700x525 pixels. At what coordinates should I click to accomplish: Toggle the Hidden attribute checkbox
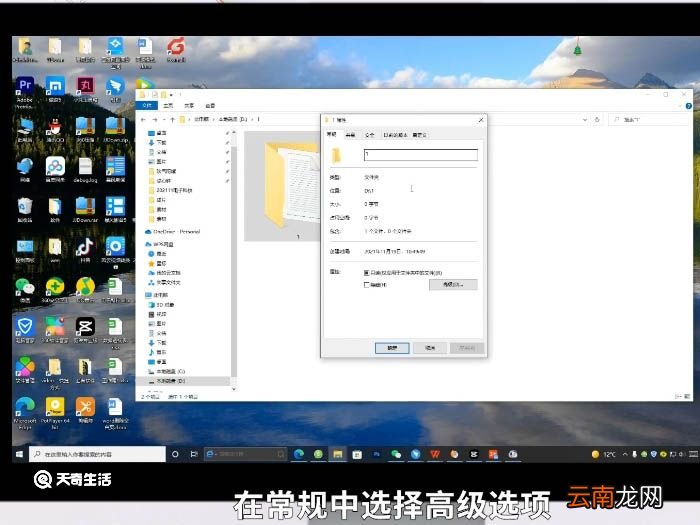pos(367,284)
